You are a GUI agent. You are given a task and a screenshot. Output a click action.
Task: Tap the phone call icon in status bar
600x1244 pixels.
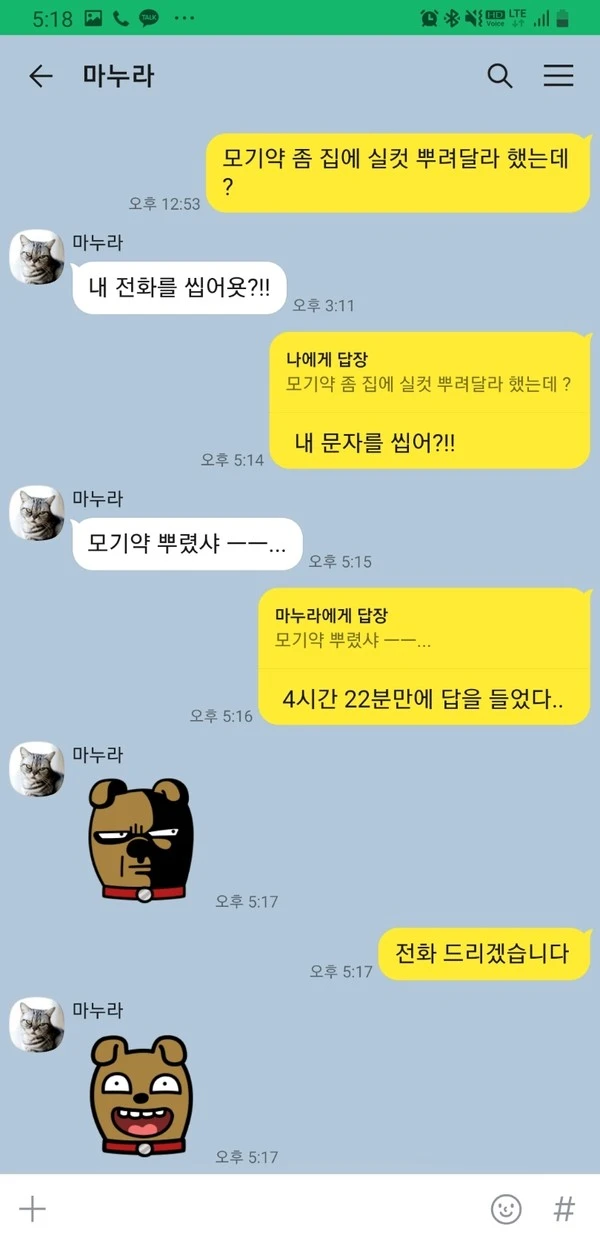click(x=121, y=17)
